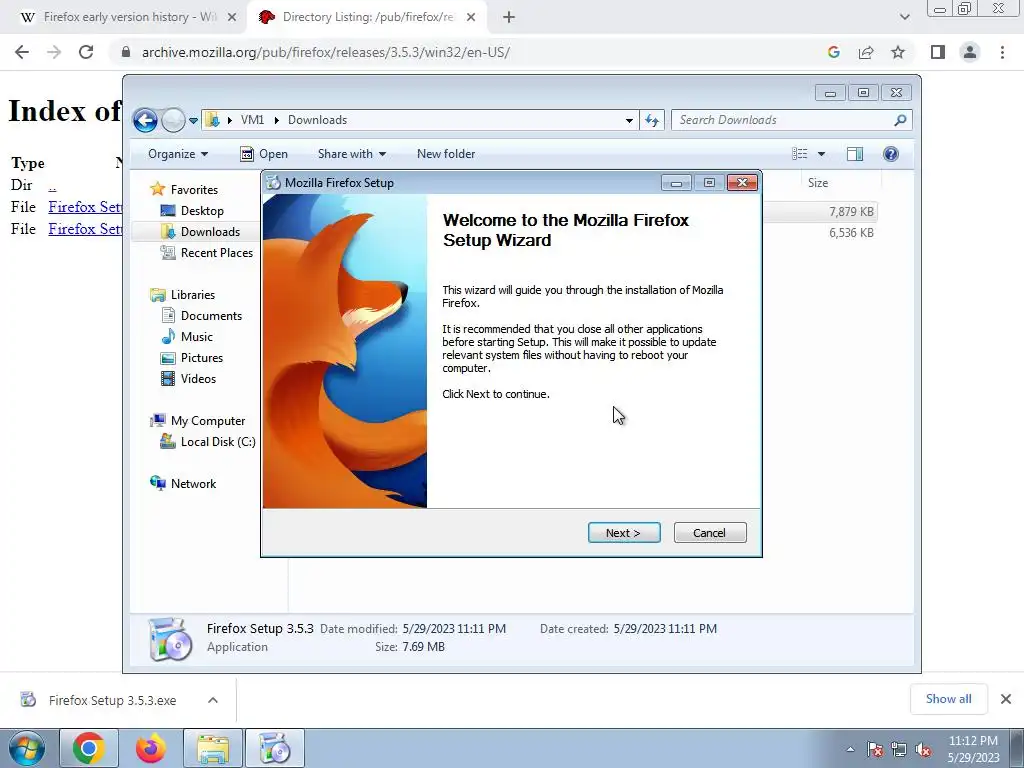Open Chrome three-dot menu
Image resolution: width=1024 pixels, height=768 pixels.
click(x=1002, y=52)
